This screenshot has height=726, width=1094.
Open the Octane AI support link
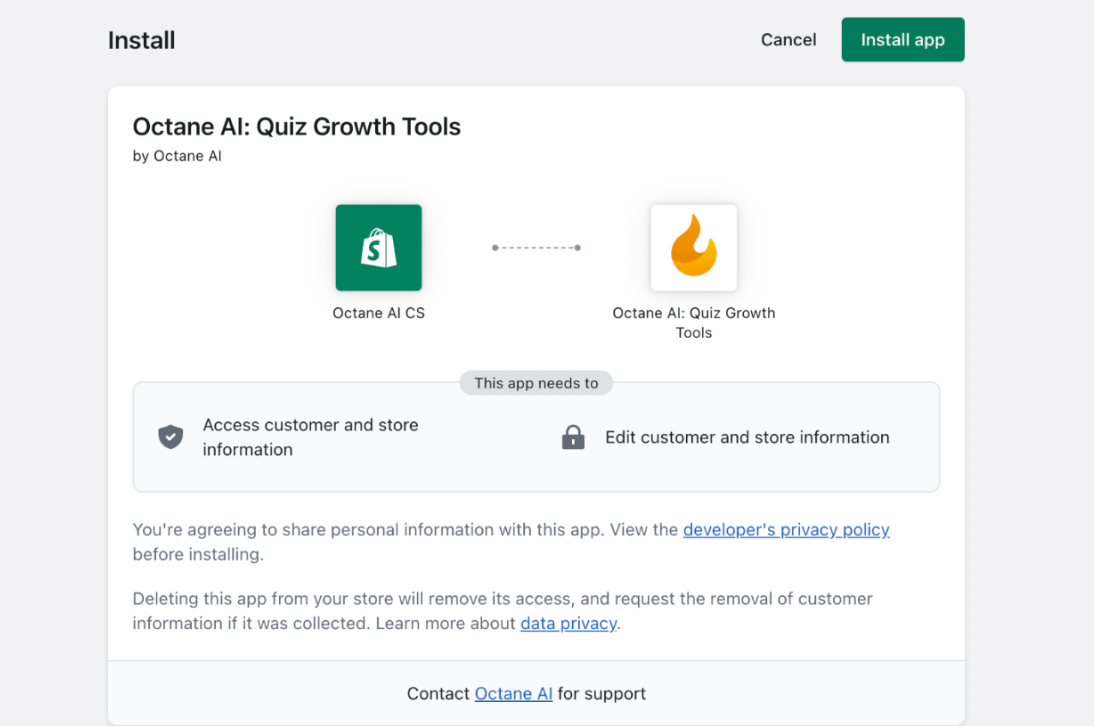(514, 693)
